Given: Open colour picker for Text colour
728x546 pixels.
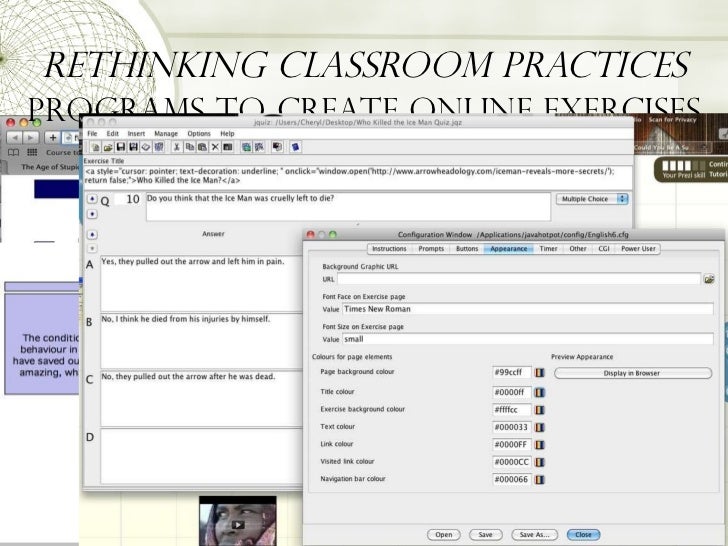Looking at the screenshot, I should [539, 427].
